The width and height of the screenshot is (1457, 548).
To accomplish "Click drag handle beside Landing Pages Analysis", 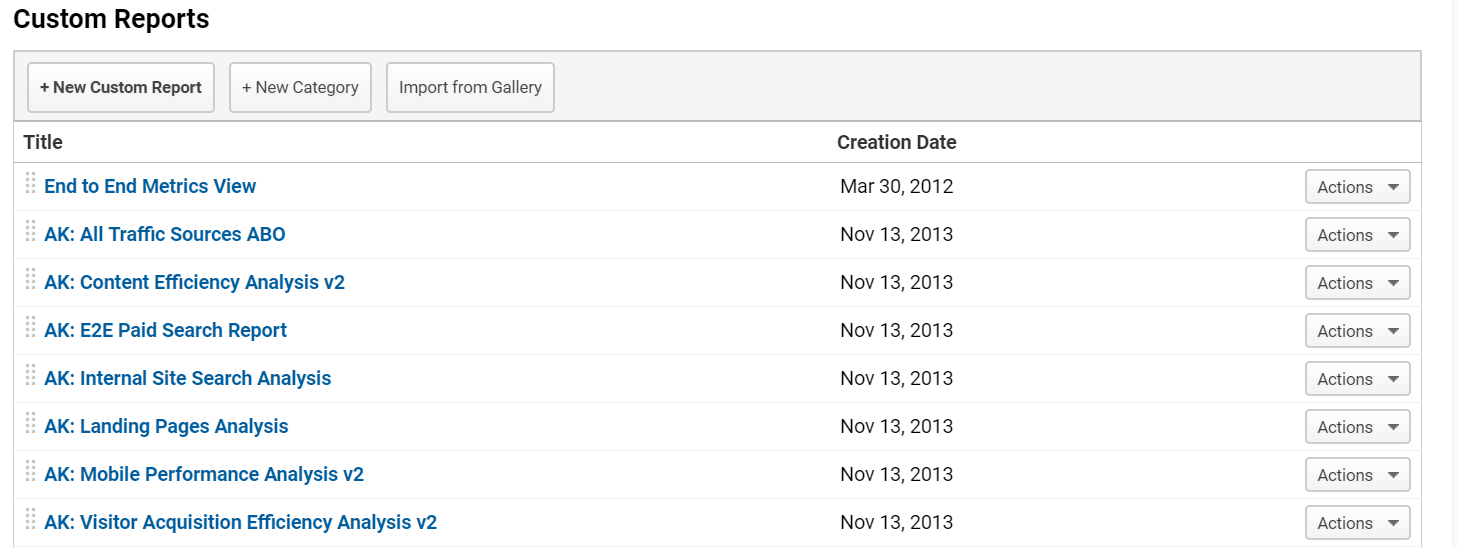I will pyautogui.click(x=30, y=424).
